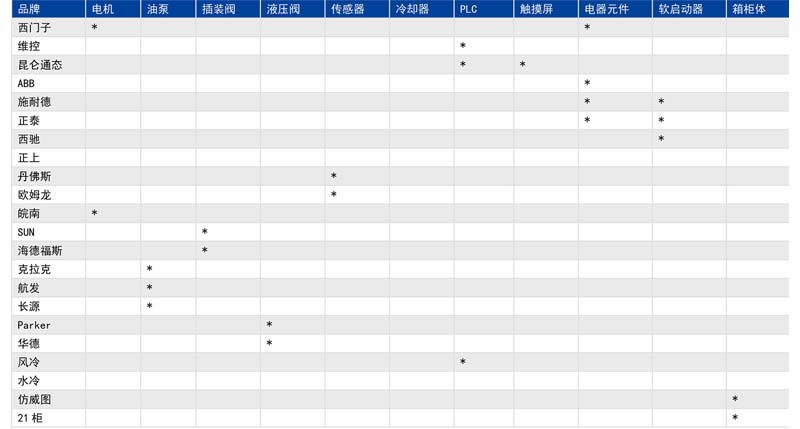Click the 丹佛斯 row label
The image size is (800, 429).
tap(34, 176)
